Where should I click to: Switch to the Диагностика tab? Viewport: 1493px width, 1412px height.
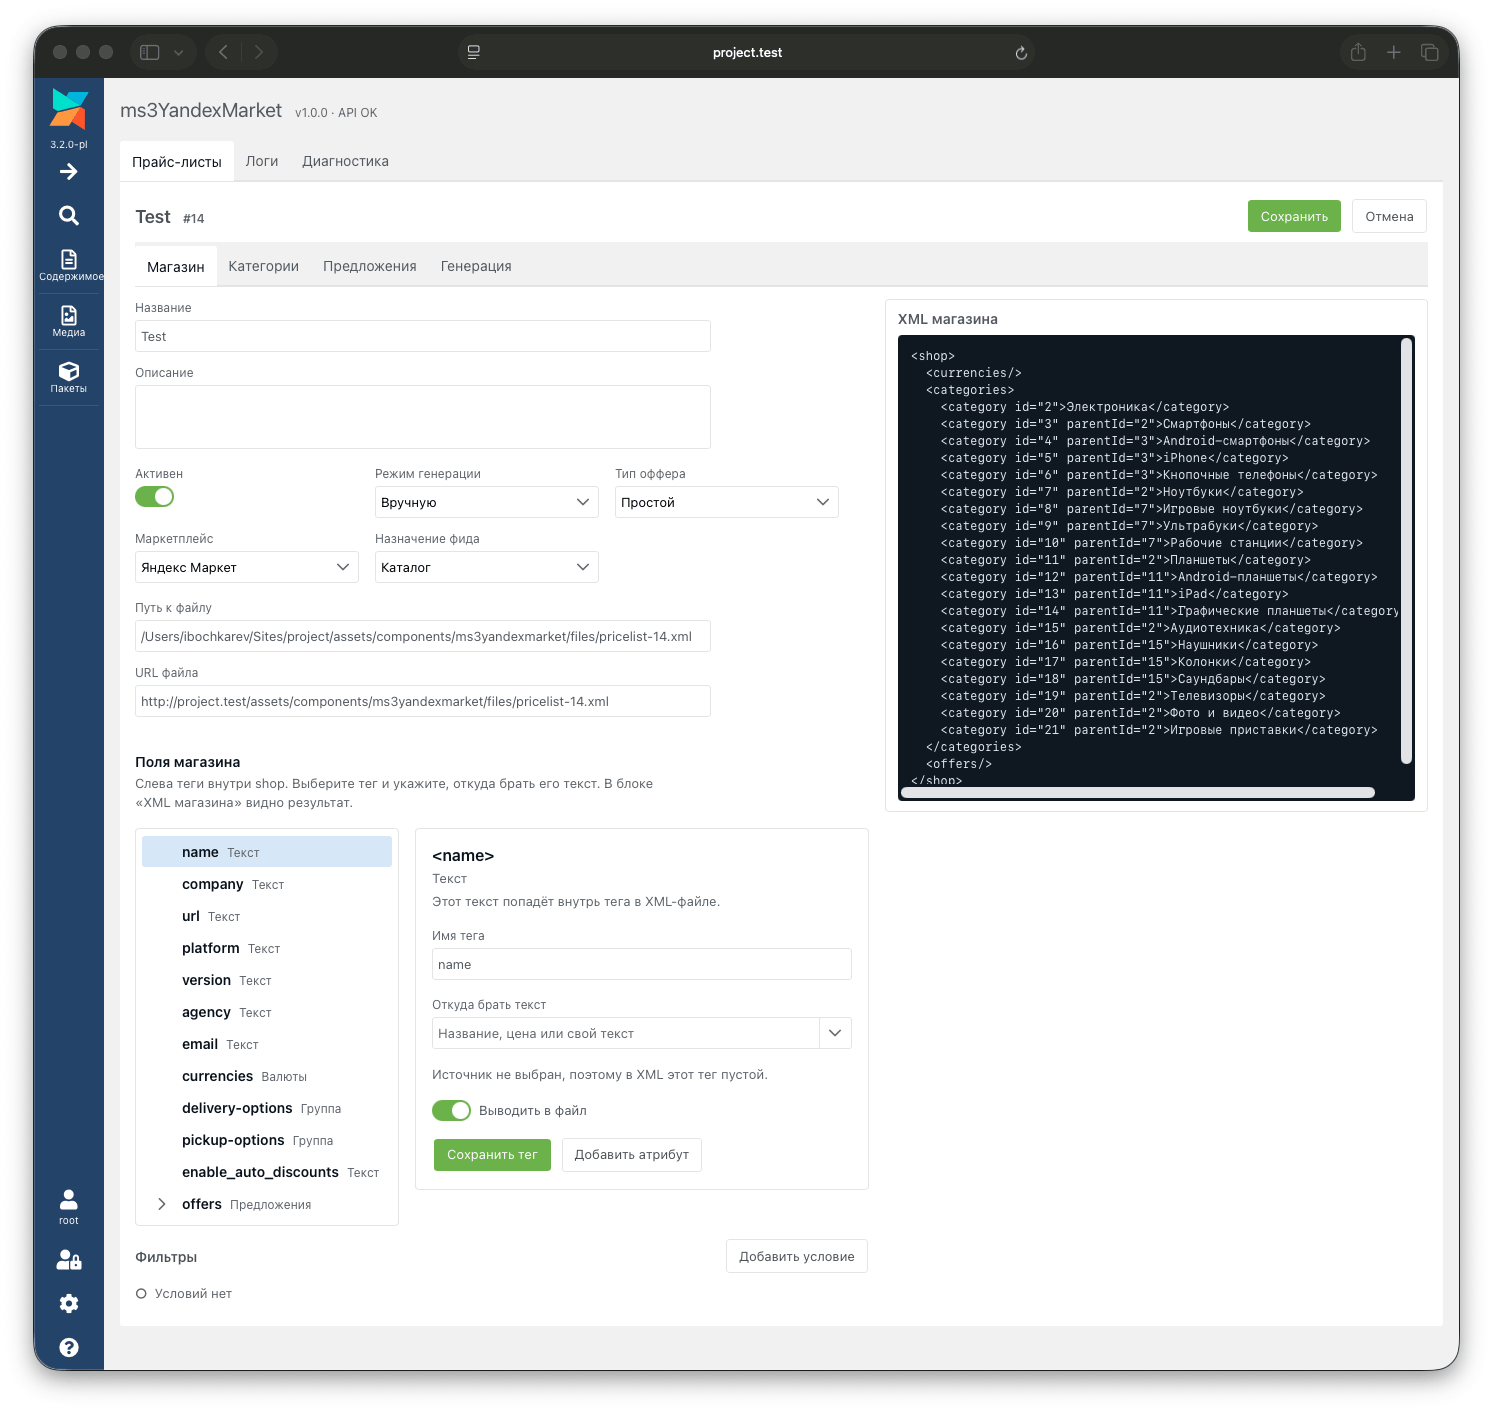pos(345,161)
